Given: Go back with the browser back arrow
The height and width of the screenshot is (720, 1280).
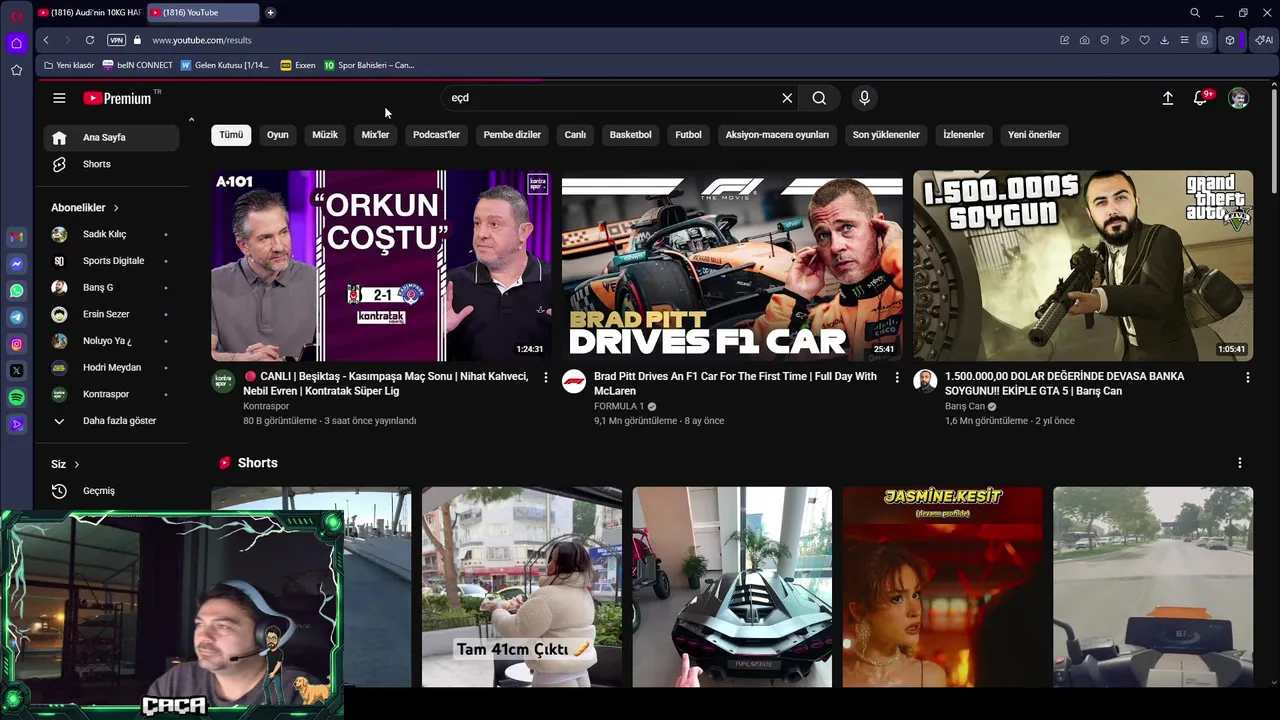Looking at the screenshot, I should [x=46, y=40].
